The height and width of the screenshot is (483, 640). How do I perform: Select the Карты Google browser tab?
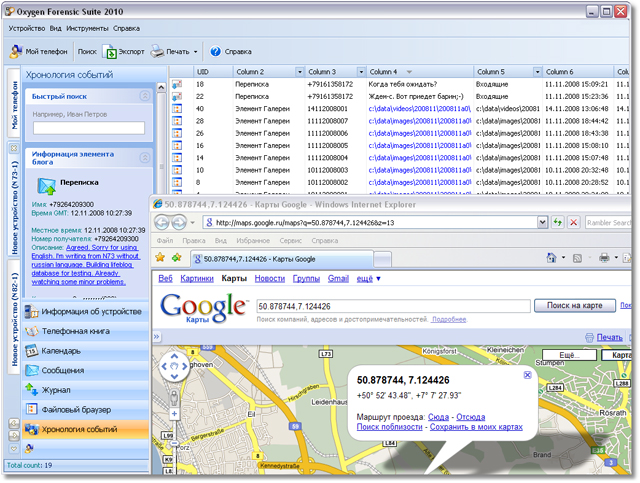pos(282,259)
